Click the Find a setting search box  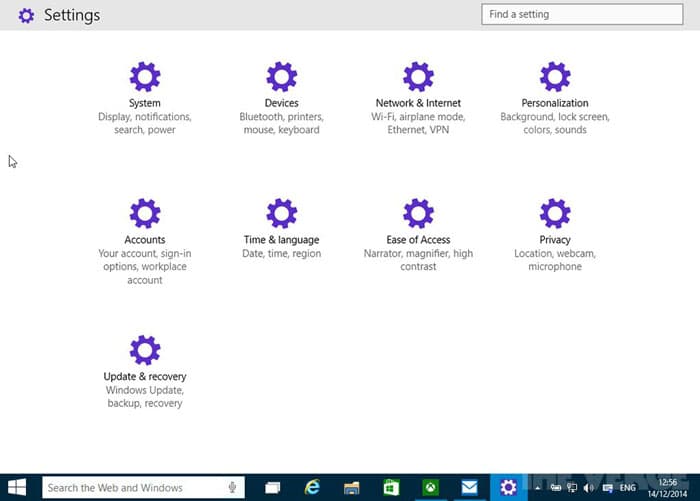[582, 14]
